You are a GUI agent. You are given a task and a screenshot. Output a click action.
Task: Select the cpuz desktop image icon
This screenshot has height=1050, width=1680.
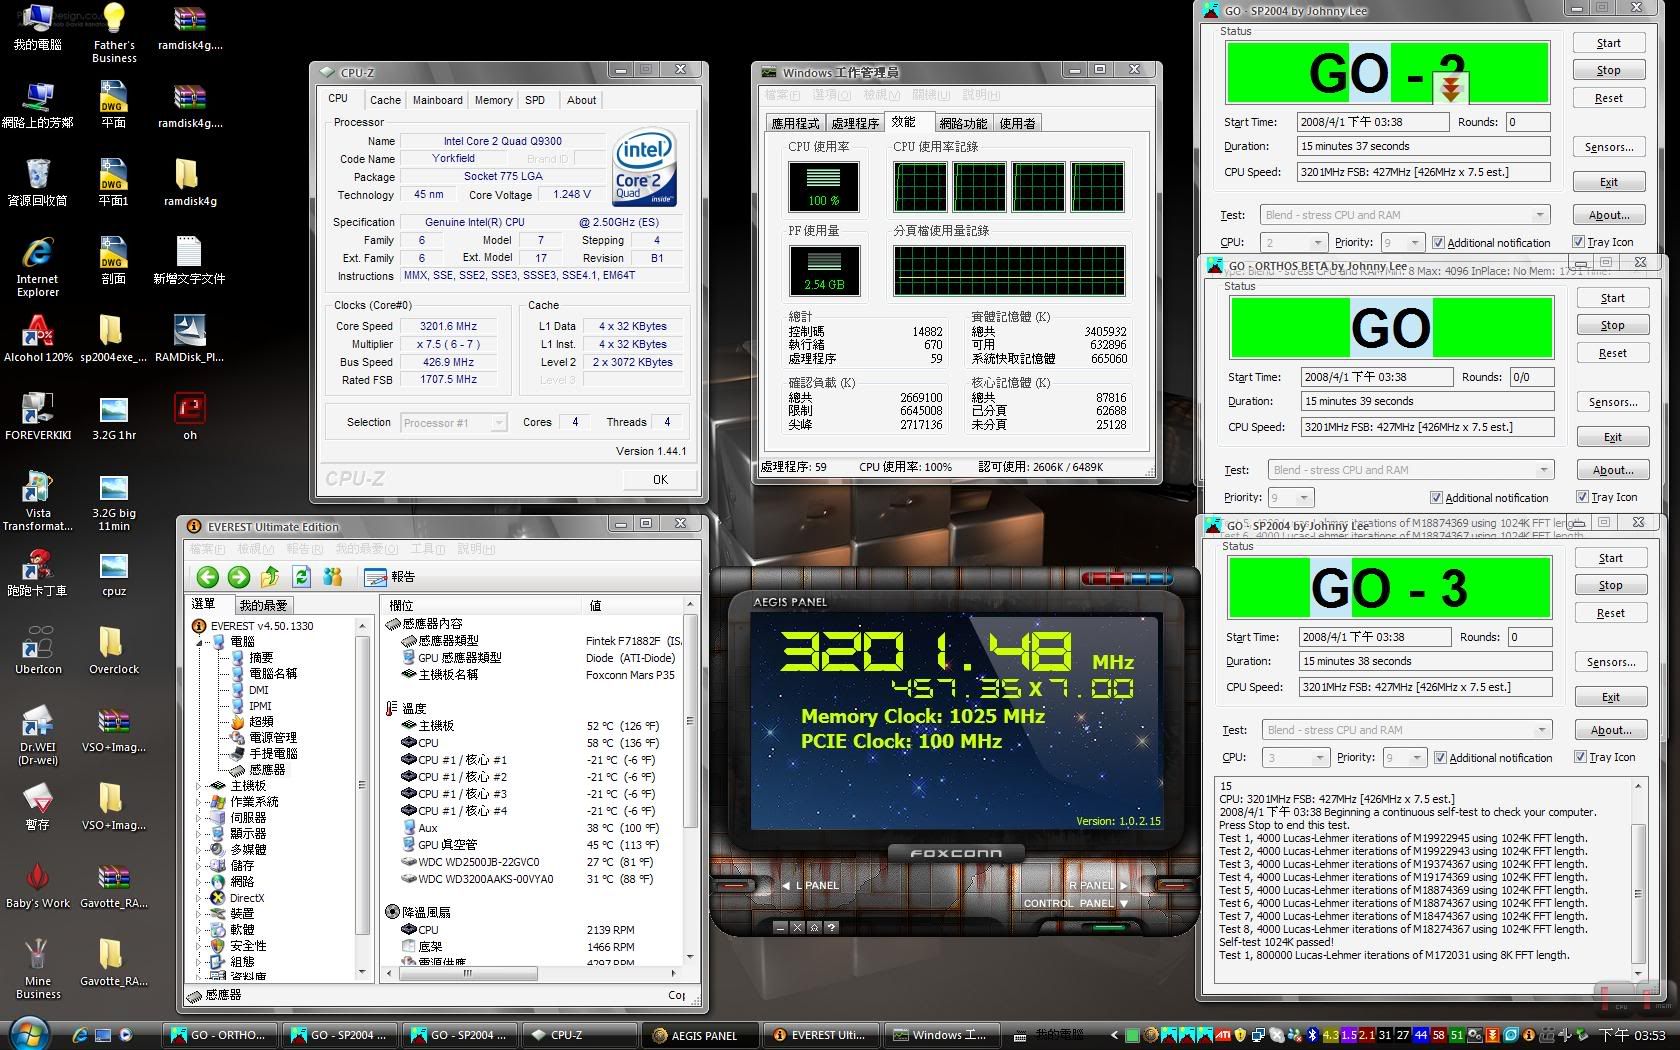114,572
